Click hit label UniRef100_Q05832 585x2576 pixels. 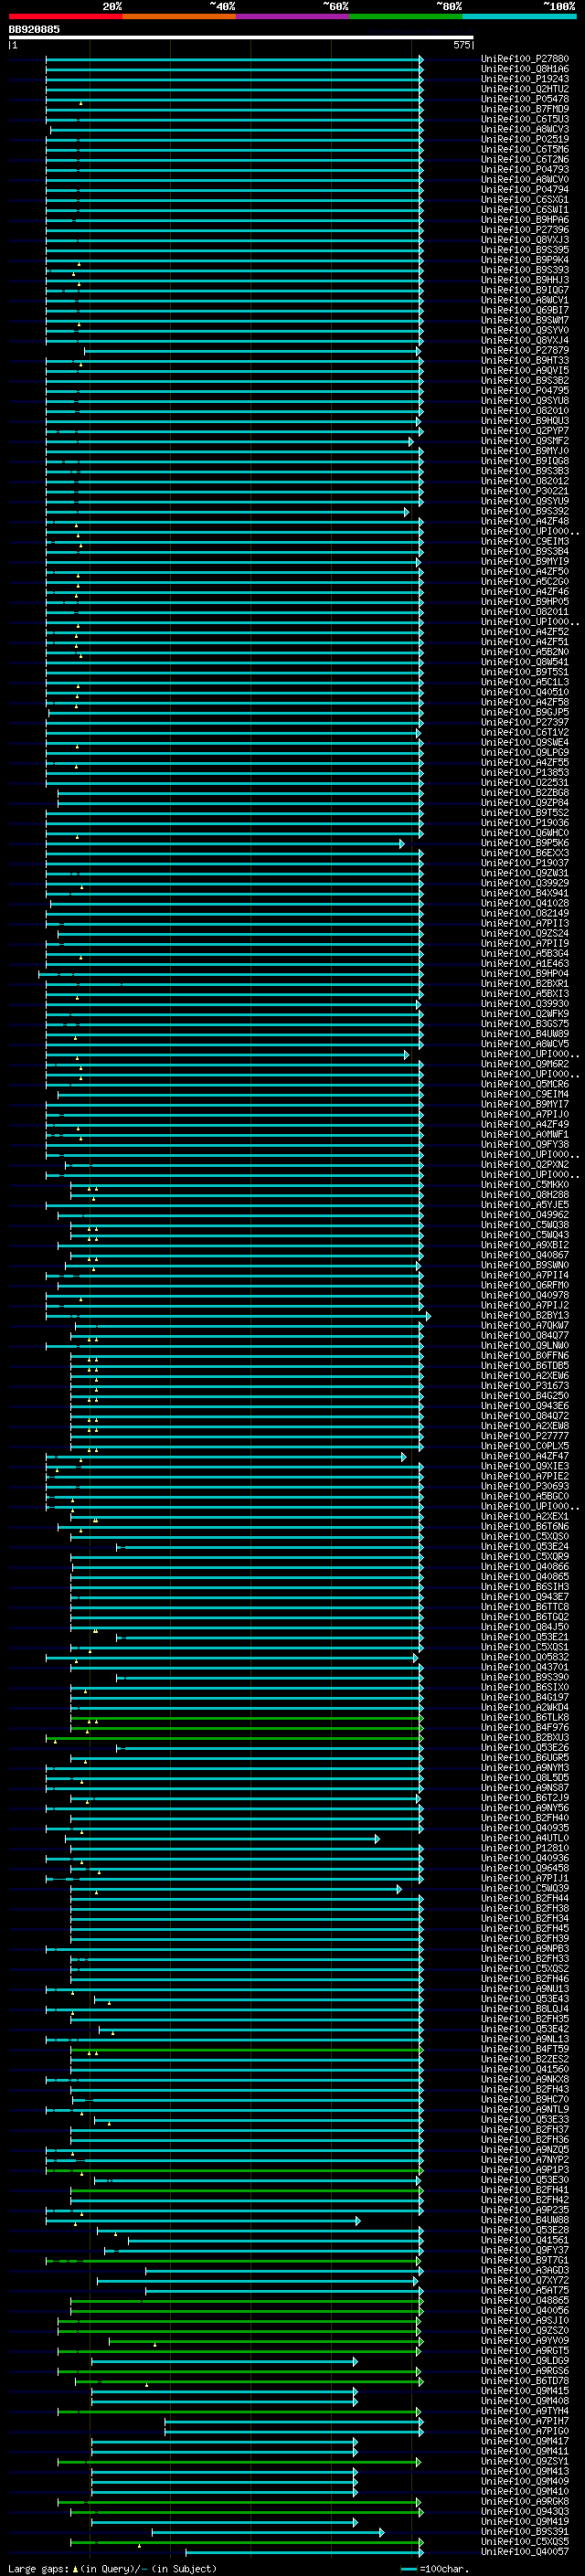coord(525,1658)
